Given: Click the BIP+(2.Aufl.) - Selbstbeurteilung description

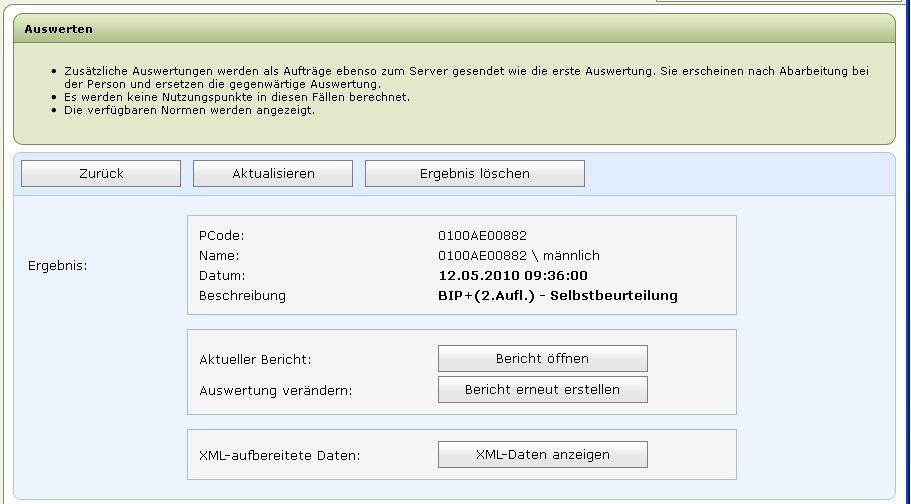Looking at the screenshot, I should click(557, 295).
